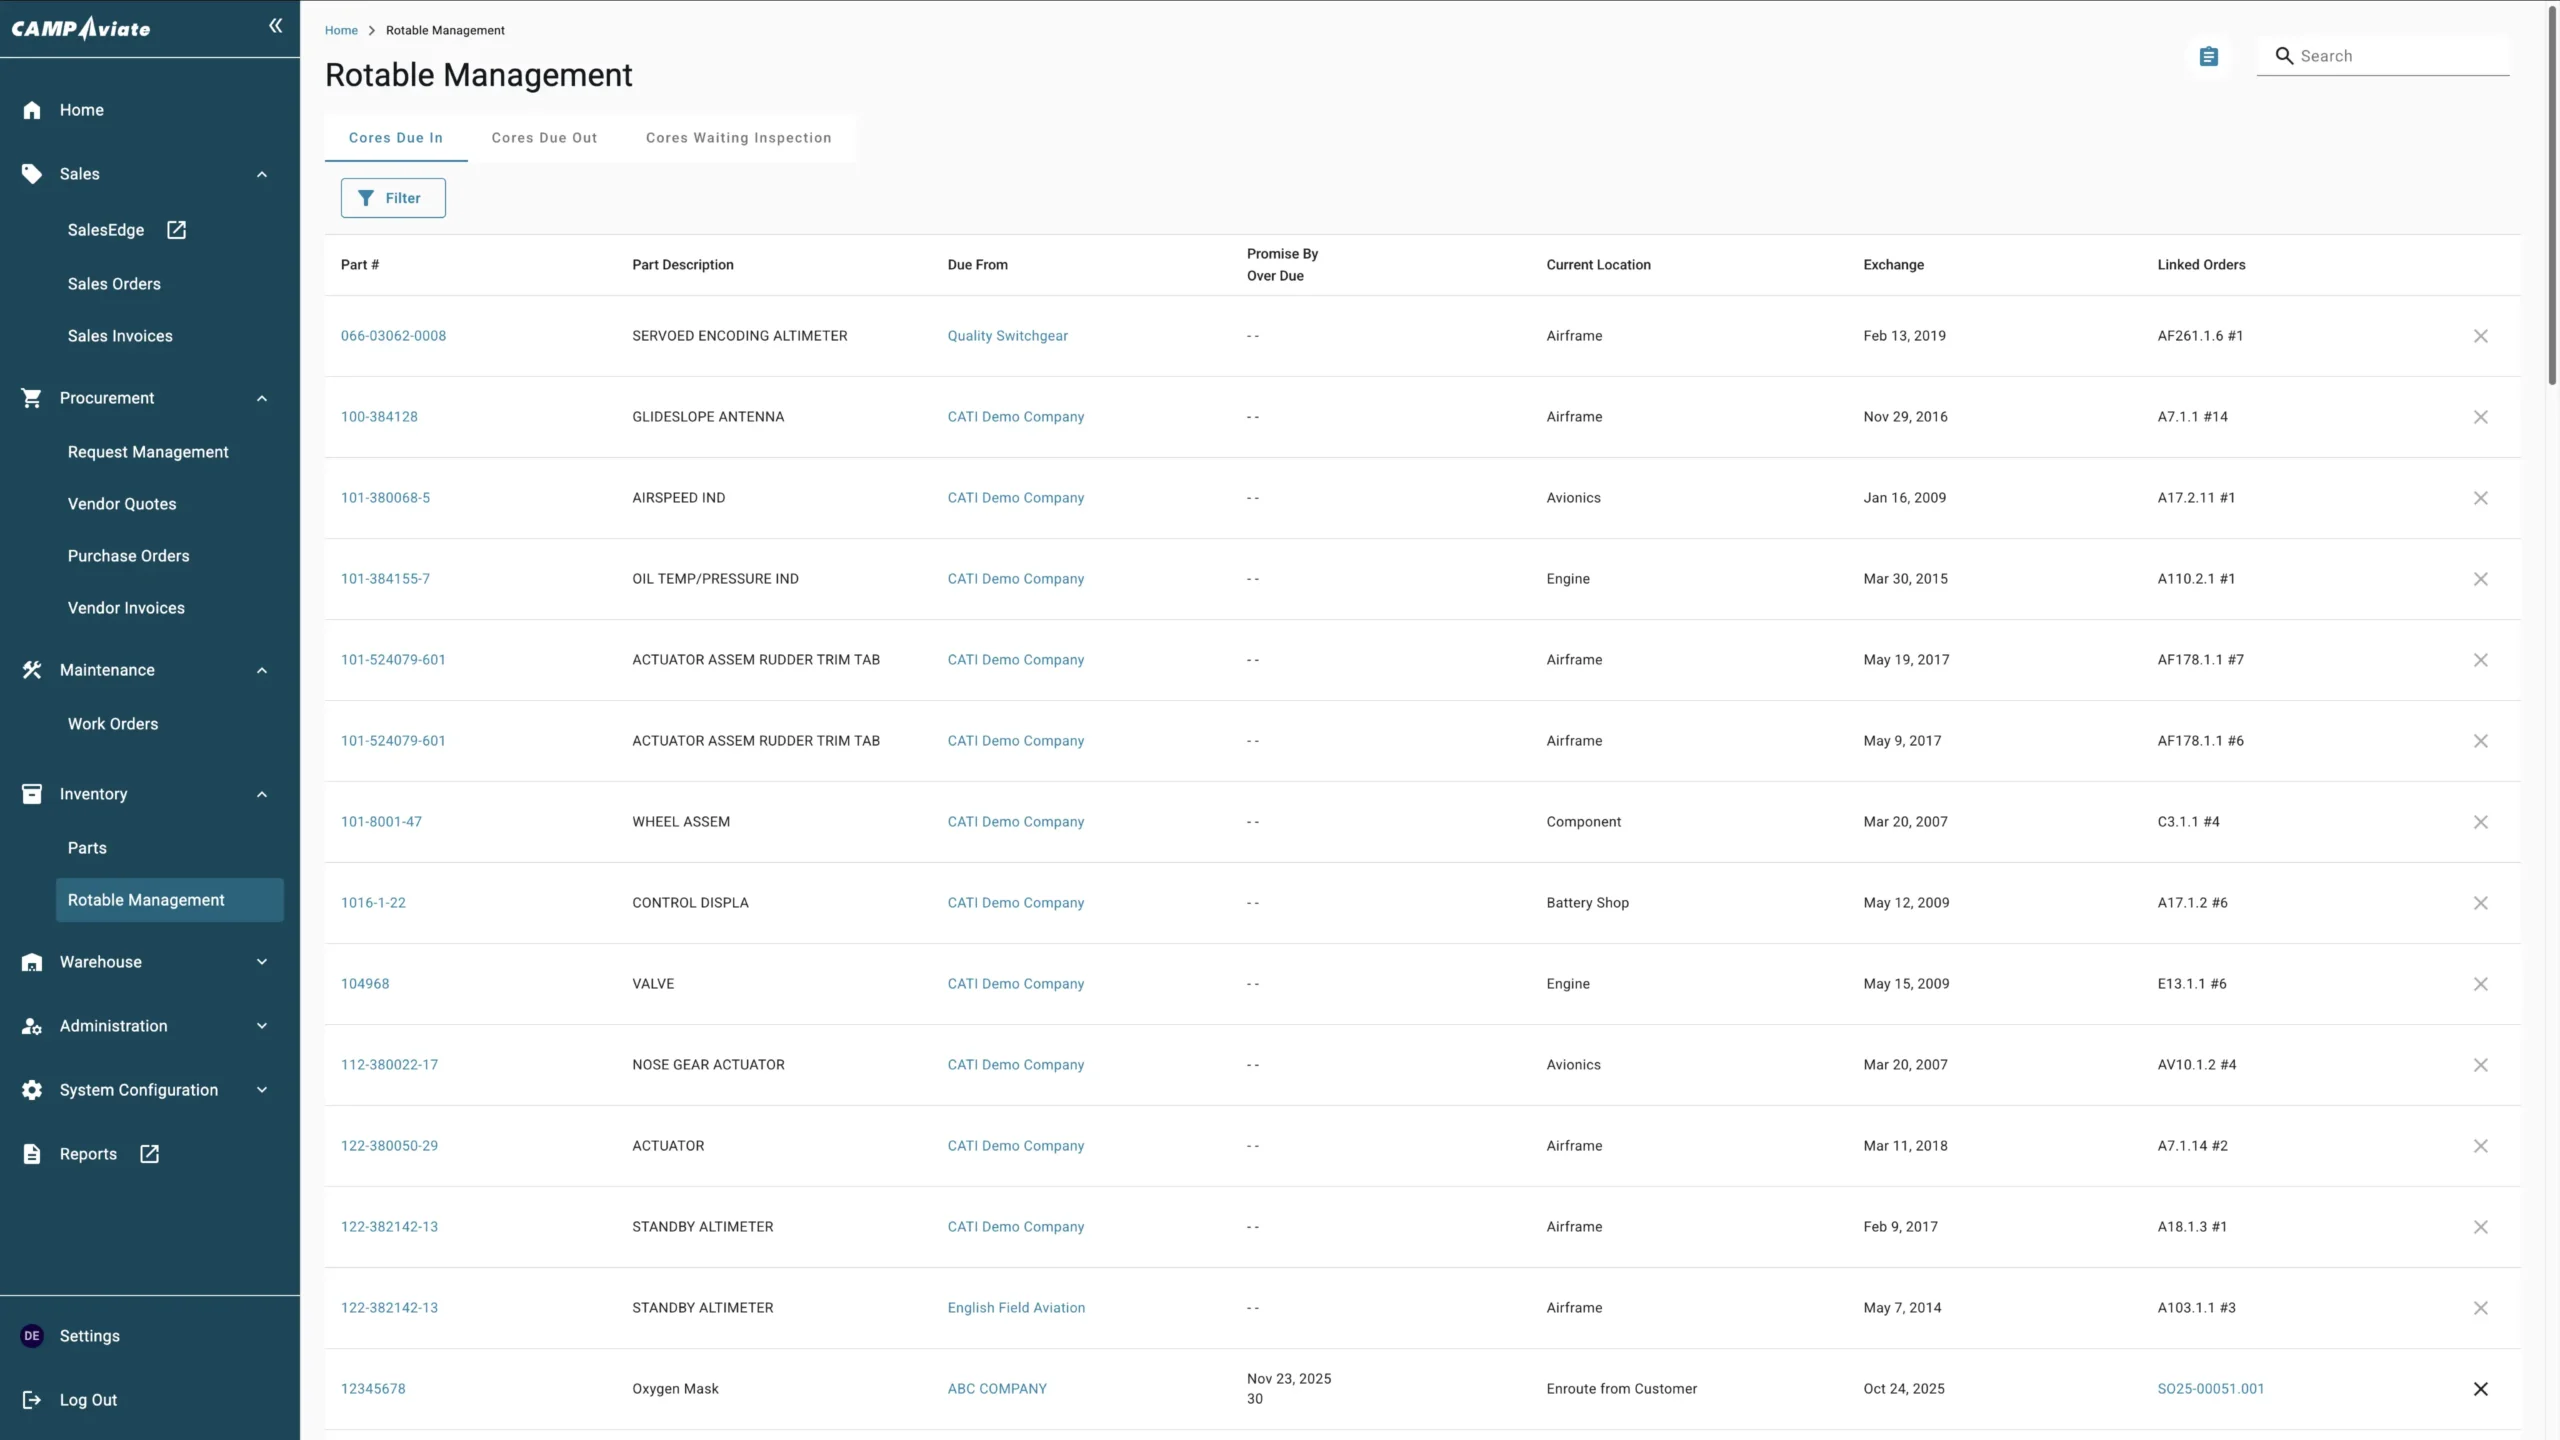Open Vendor Quotes in sidebar
Viewport: 2560px width, 1440px height.
[x=122, y=504]
